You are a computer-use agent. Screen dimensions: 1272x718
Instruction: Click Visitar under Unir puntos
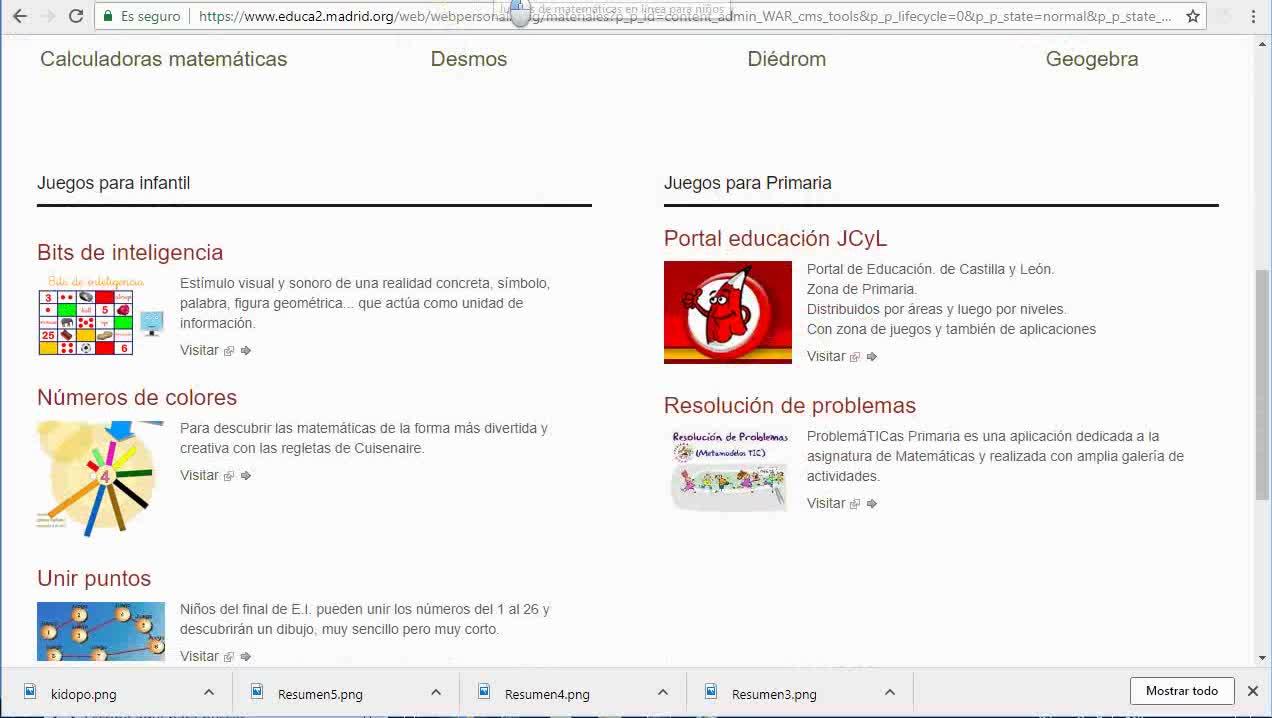(x=199, y=656)
